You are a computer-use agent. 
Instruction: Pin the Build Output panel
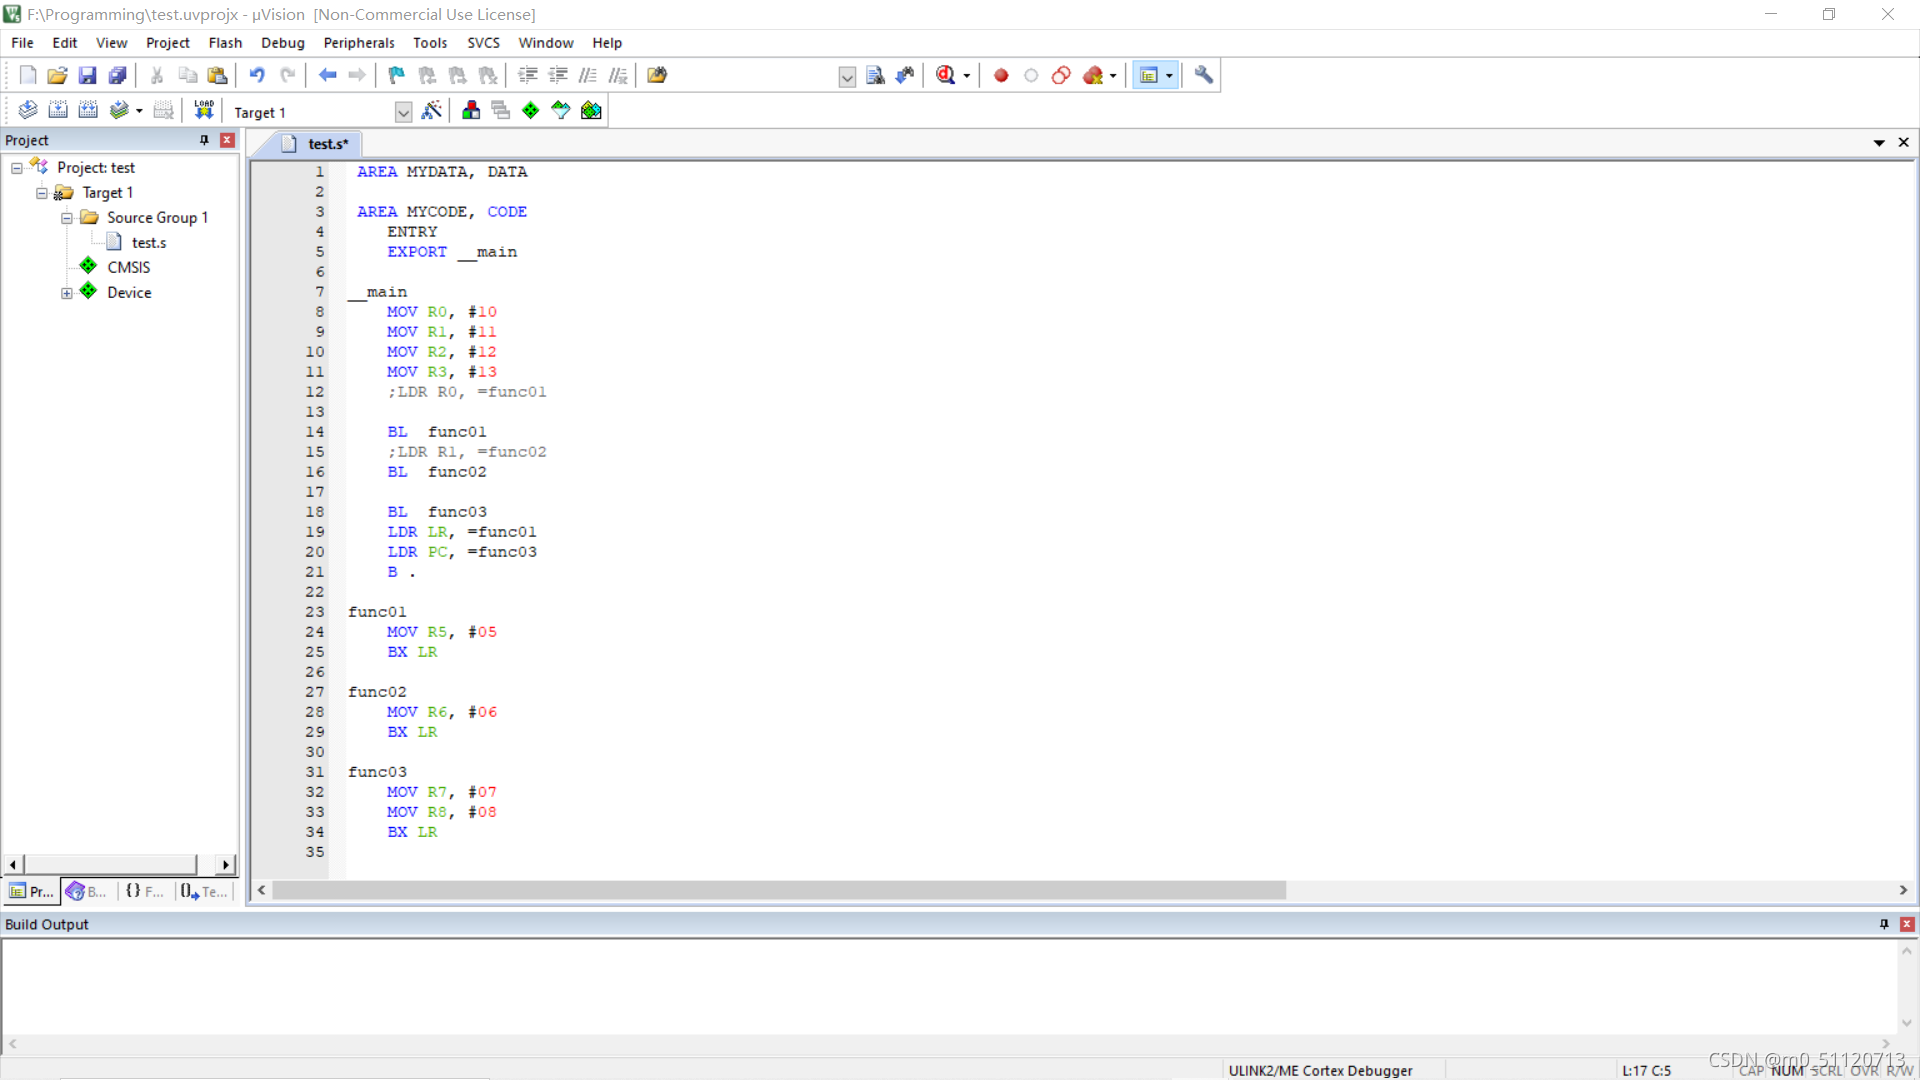pyautogui.click(x=1884, y=924)
